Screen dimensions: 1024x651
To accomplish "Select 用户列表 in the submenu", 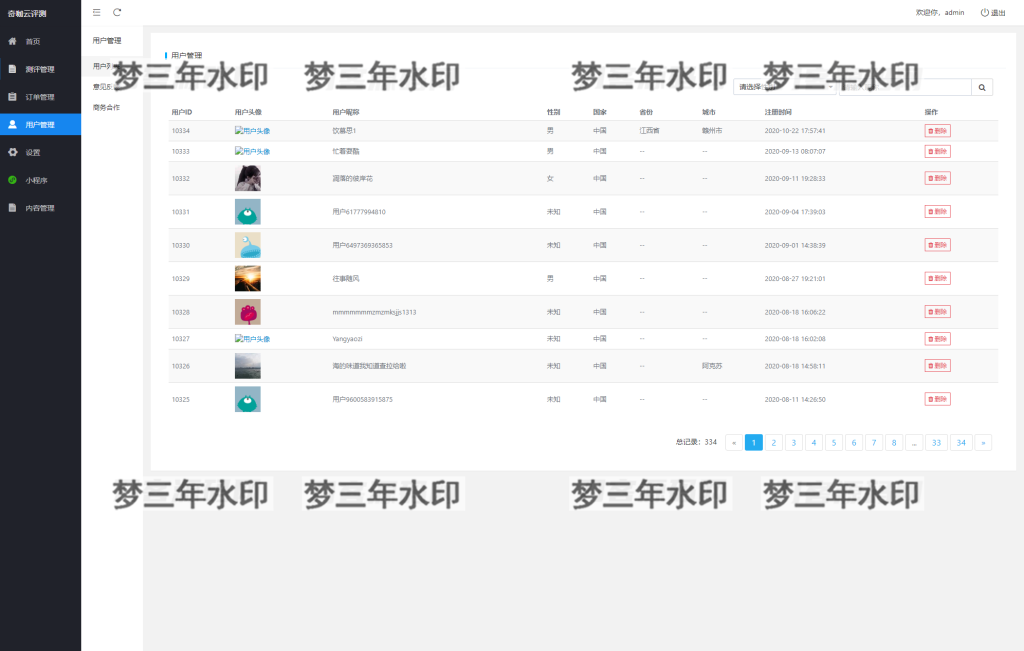I will (106, 66).
